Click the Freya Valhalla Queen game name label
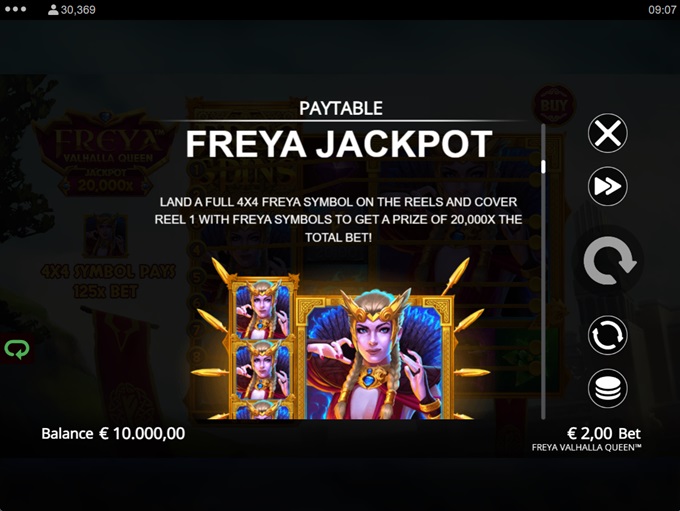680x511 pixels. pyautogui.click(x=586, y=448)
